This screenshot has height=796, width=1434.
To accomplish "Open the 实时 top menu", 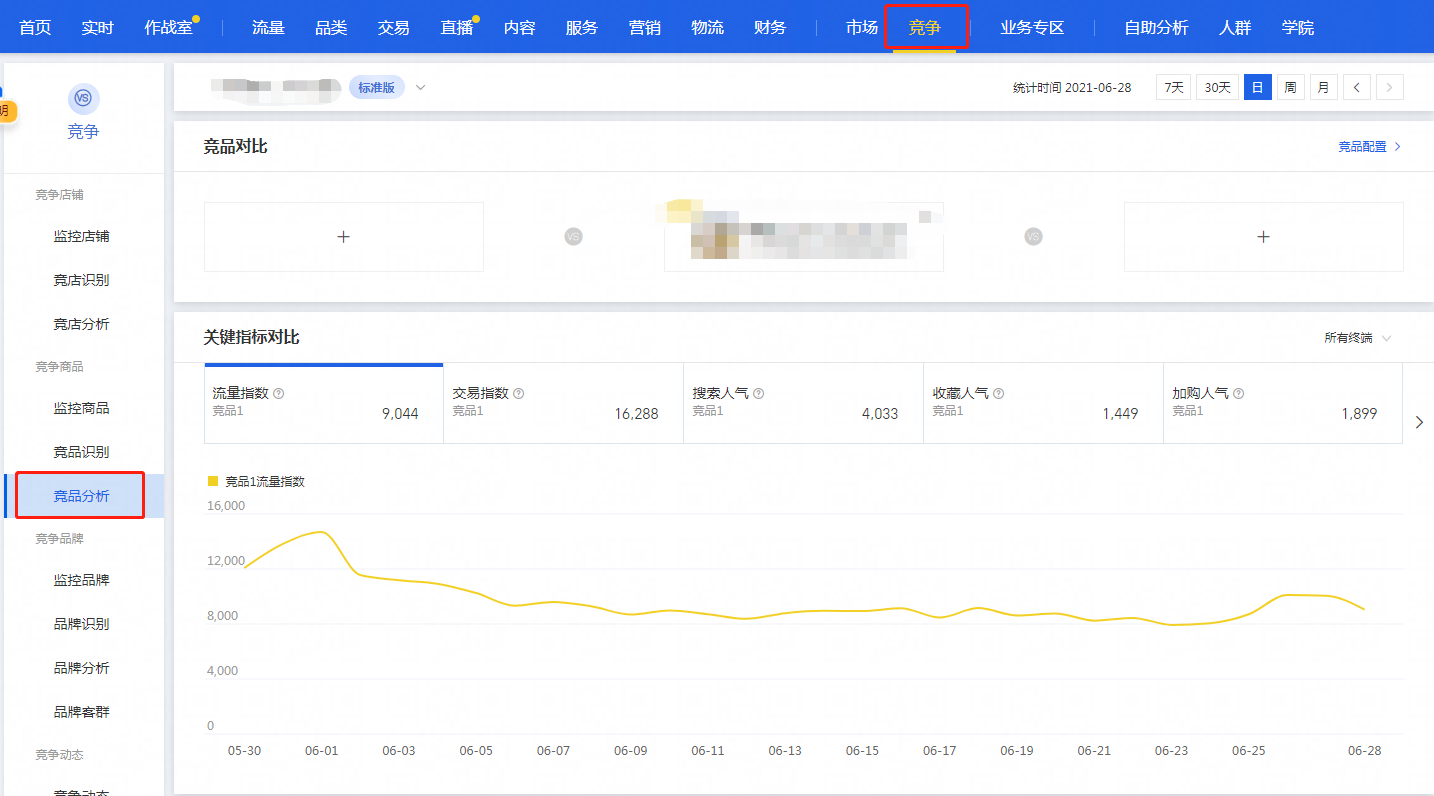I will [97, 28].
